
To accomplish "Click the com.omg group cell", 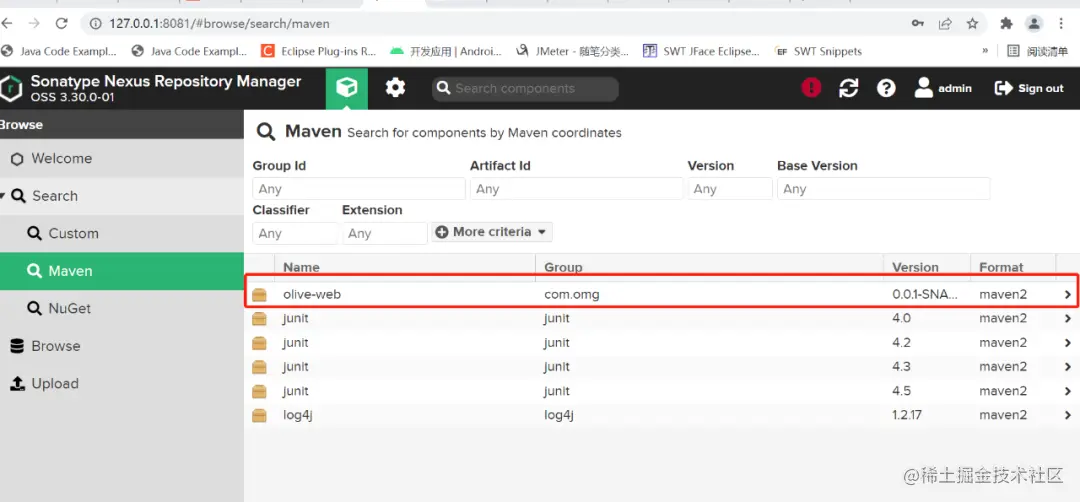I will tap(572, 295).
